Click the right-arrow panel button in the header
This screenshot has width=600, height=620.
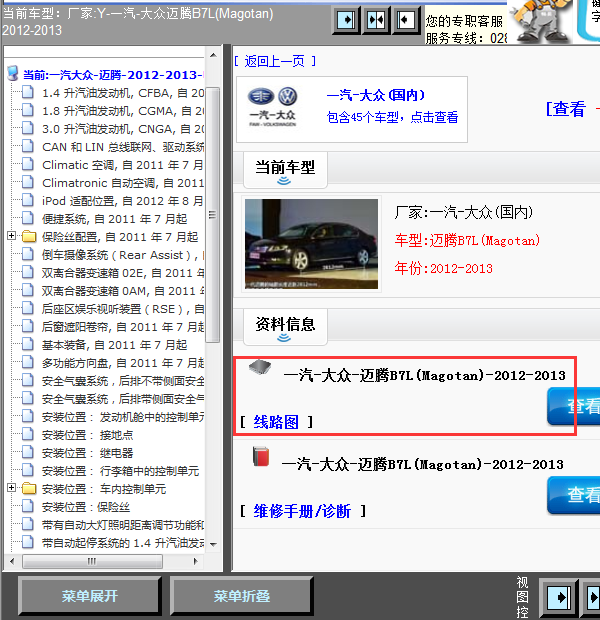(x=346, y=20)
